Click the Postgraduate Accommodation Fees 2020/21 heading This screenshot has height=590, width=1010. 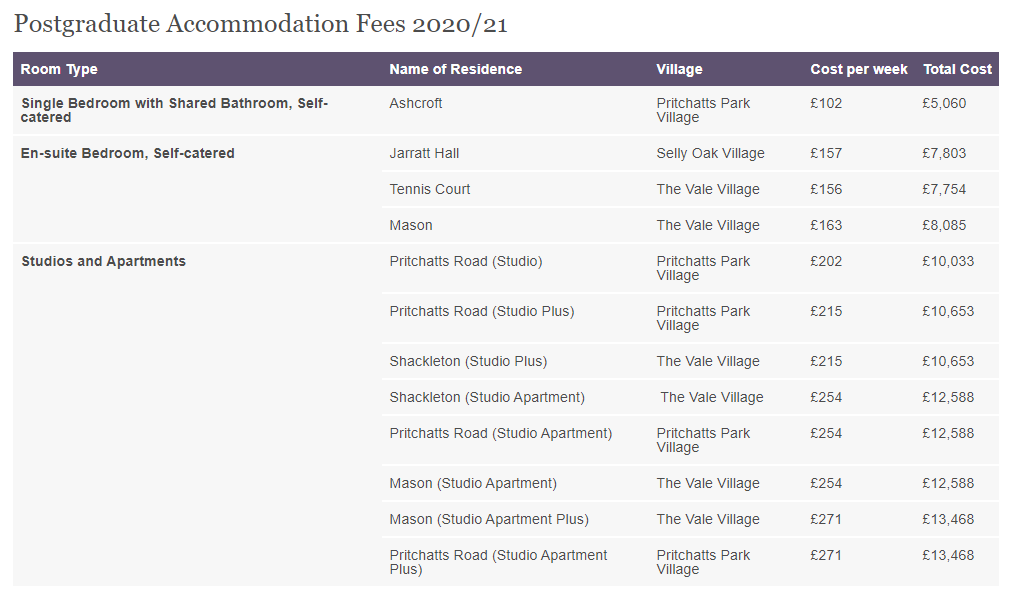pyautogui.click(x=261, y=24)
